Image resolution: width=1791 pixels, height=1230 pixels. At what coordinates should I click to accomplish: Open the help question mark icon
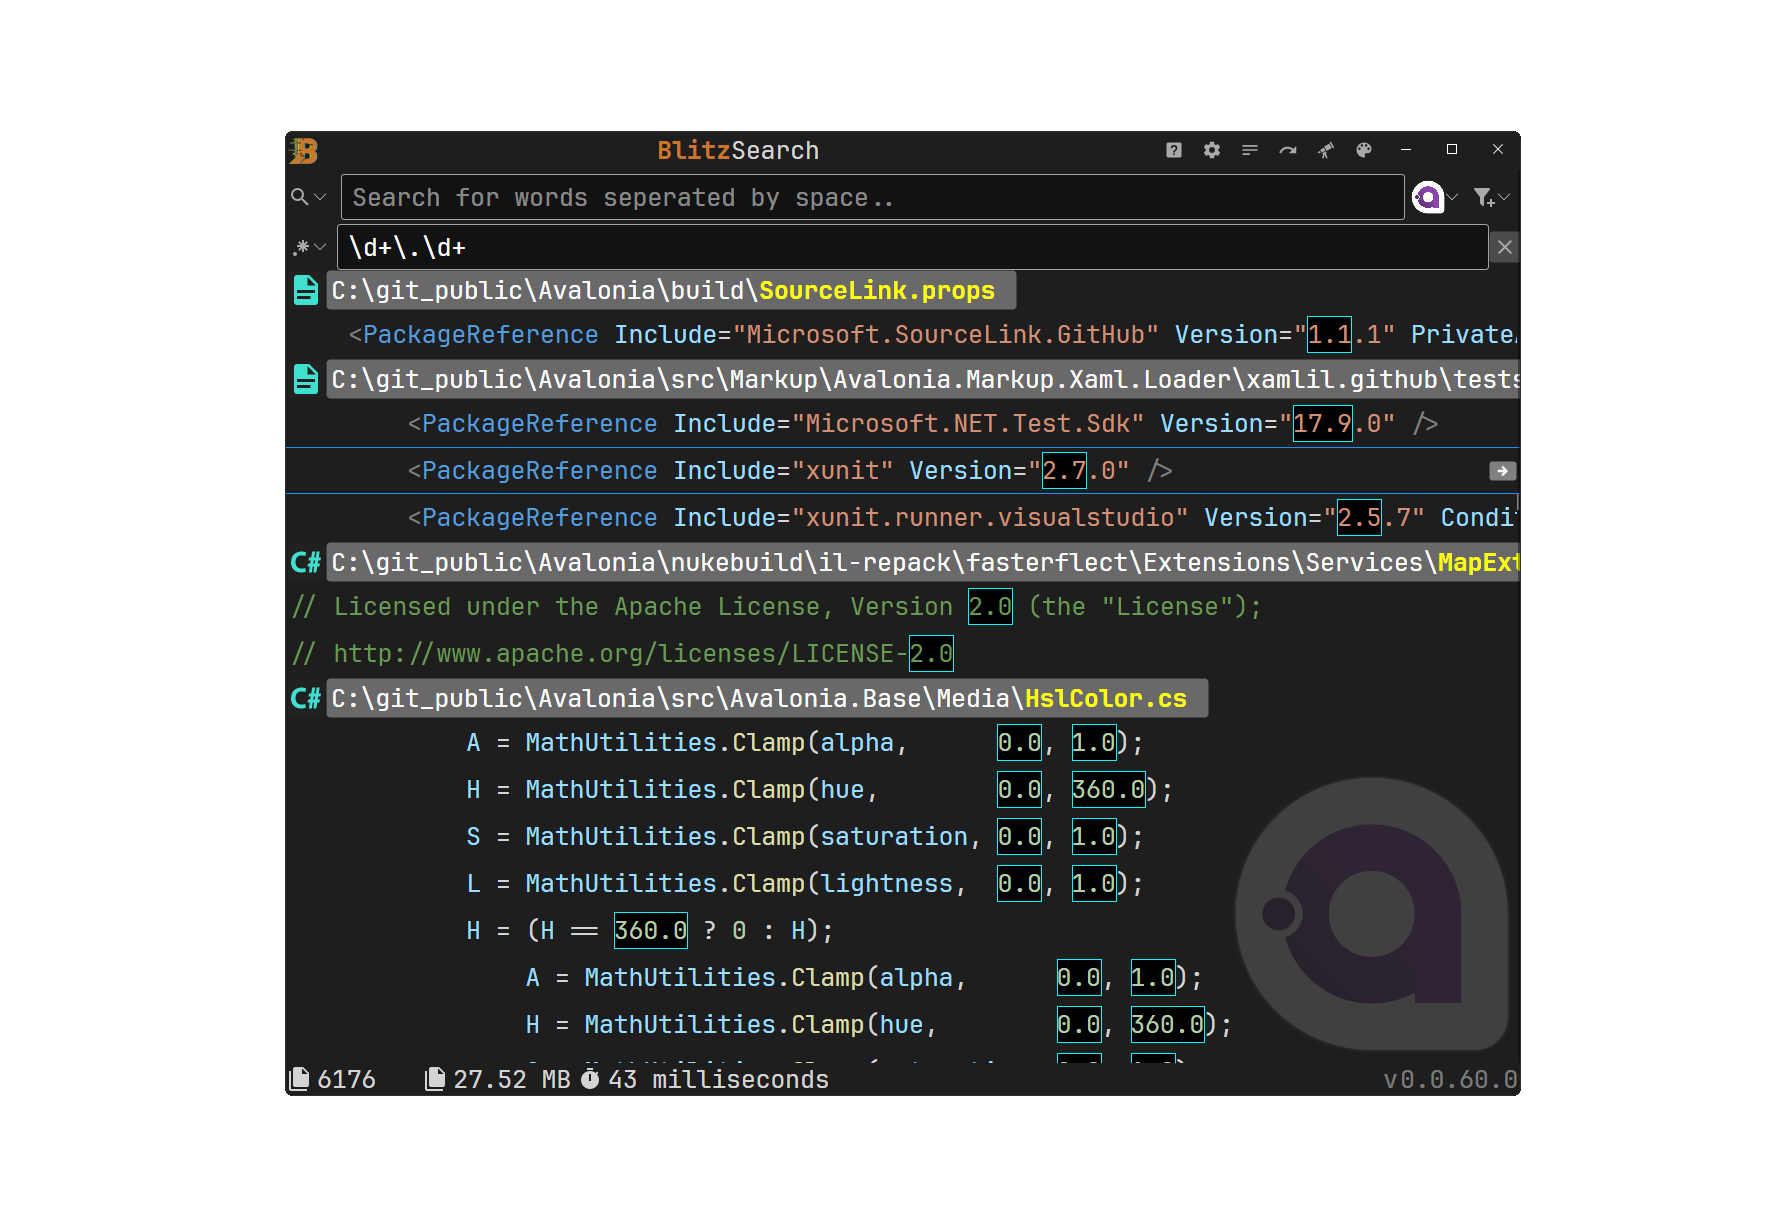pos(1174,150)
